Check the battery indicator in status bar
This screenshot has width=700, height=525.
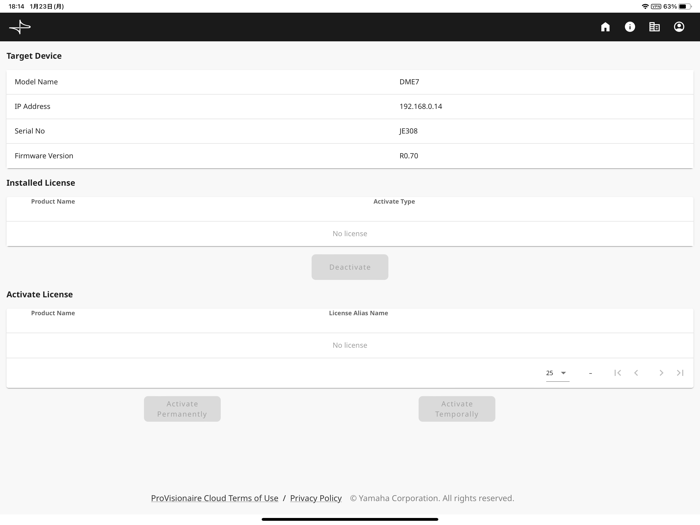(685, 6)
